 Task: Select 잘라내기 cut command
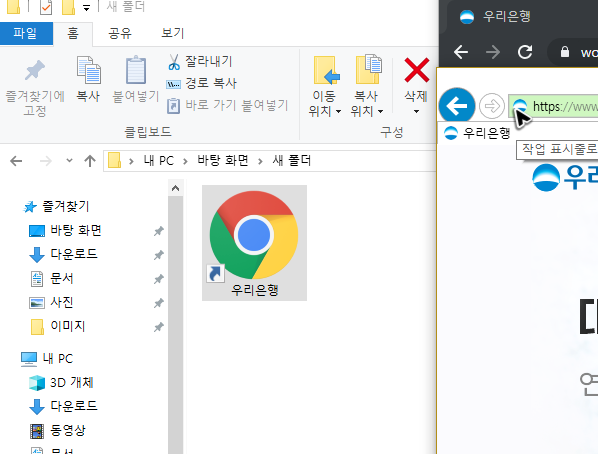coord(199,61)
